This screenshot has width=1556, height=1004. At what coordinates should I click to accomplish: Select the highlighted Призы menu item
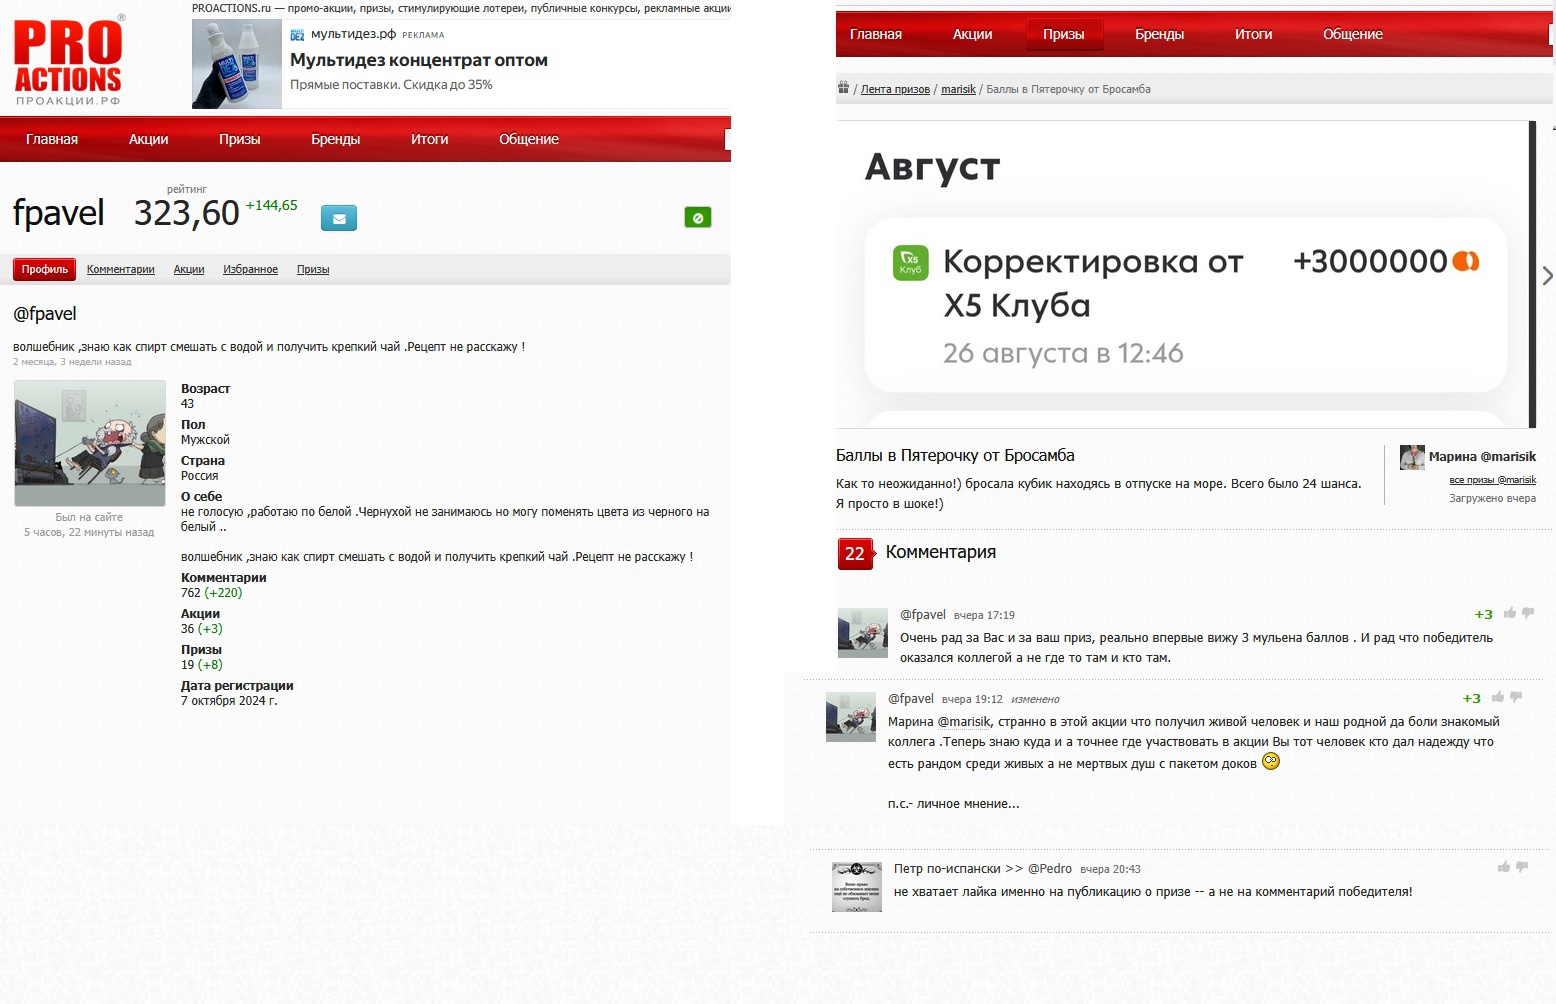click(1063, 34)
